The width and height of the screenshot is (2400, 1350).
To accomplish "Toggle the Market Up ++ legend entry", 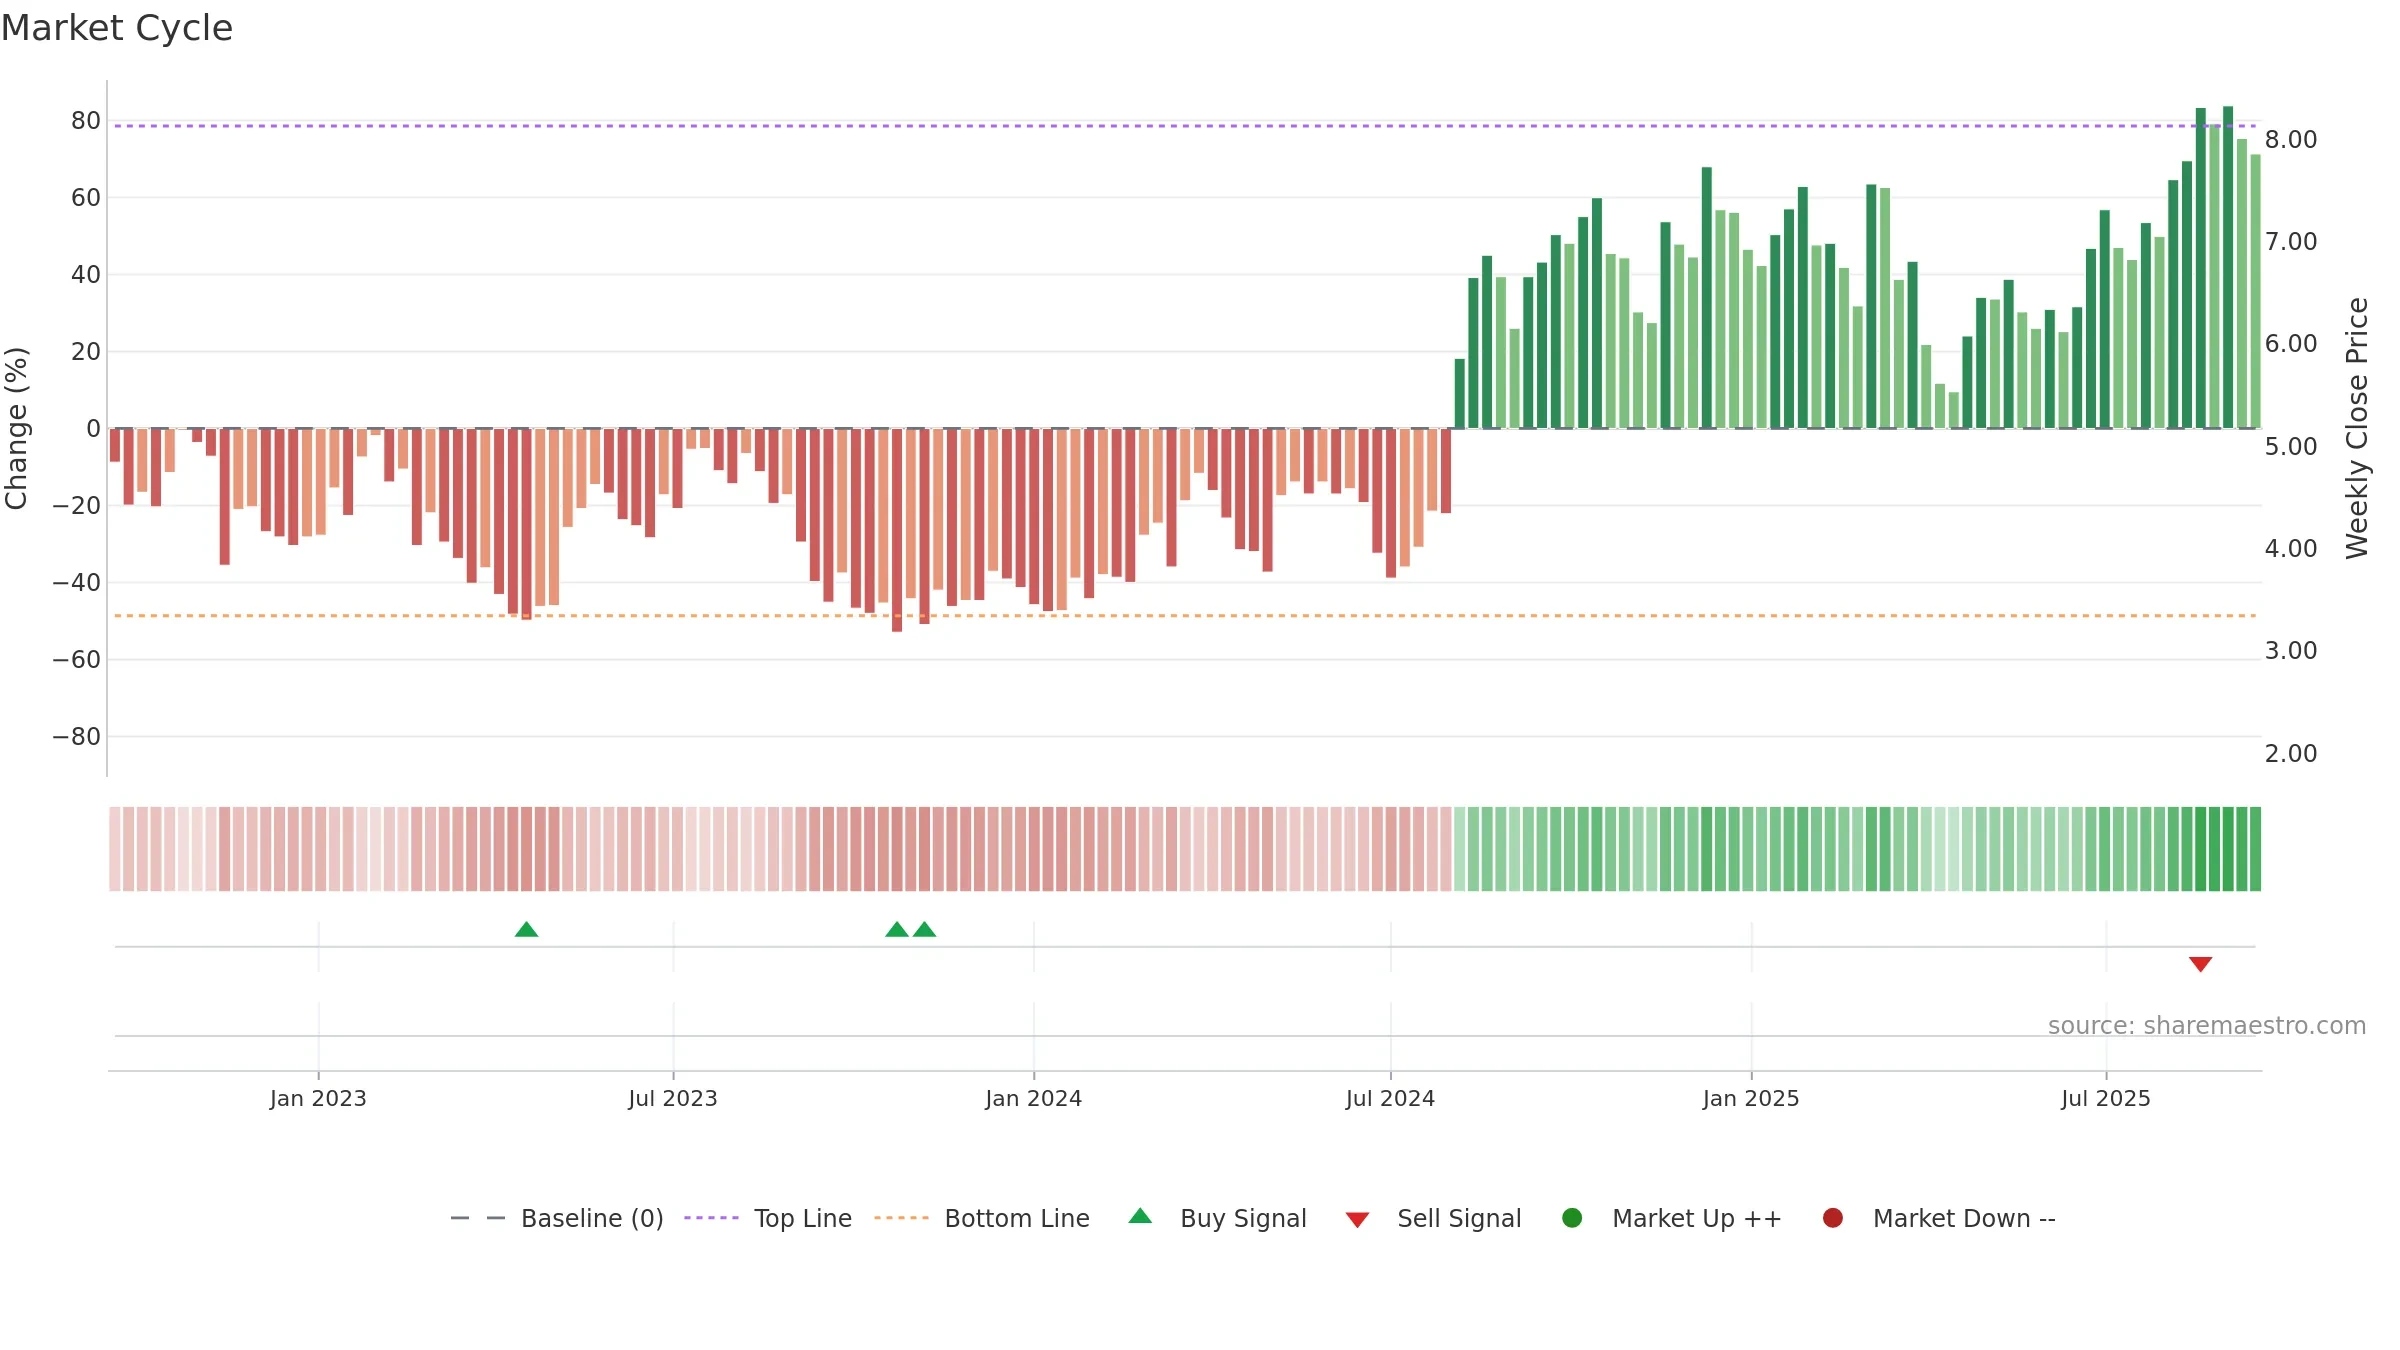I will (x=1671, y=1218).
